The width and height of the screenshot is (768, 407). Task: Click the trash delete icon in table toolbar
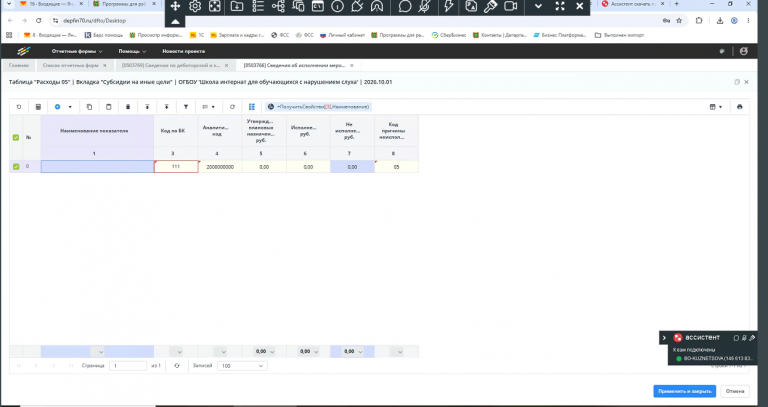[x=128, y=107]
